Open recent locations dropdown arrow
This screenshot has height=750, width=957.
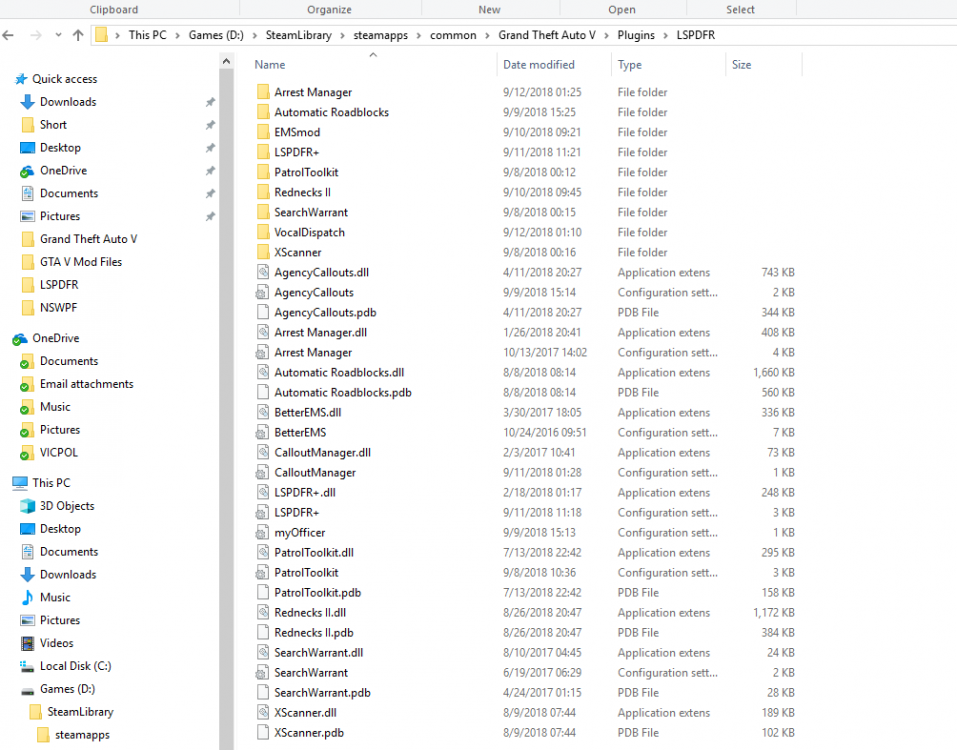click(x=58, y=35)
